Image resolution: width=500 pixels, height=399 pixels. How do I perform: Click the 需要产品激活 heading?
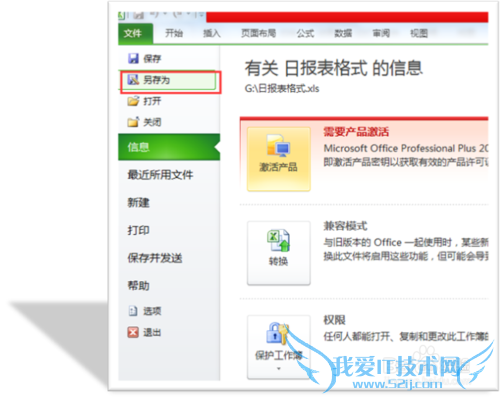(x=356, y=132)
